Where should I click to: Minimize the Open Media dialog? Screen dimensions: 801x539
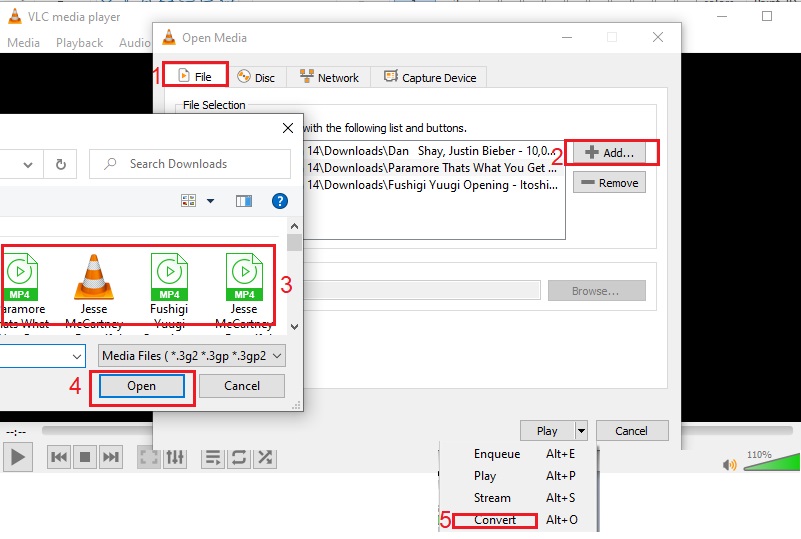pyautogui.click(x=567, y=37)
